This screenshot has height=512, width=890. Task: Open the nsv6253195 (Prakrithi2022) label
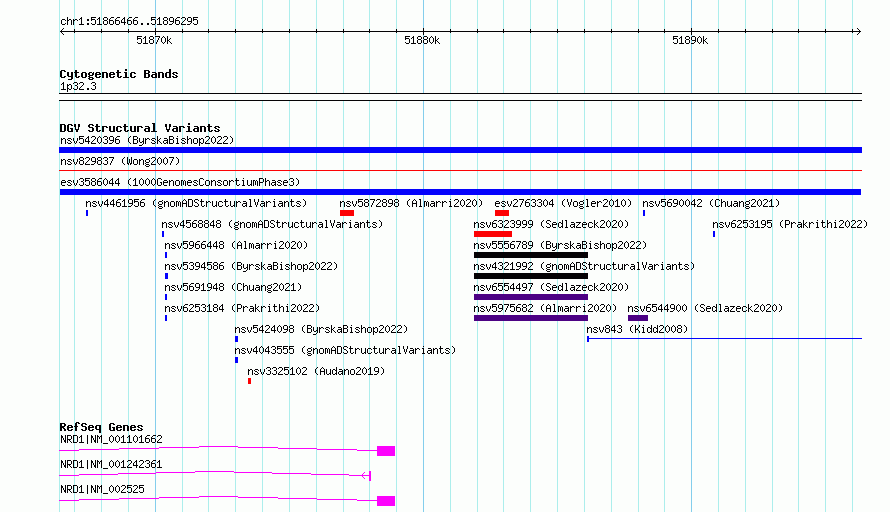point(790,224)
